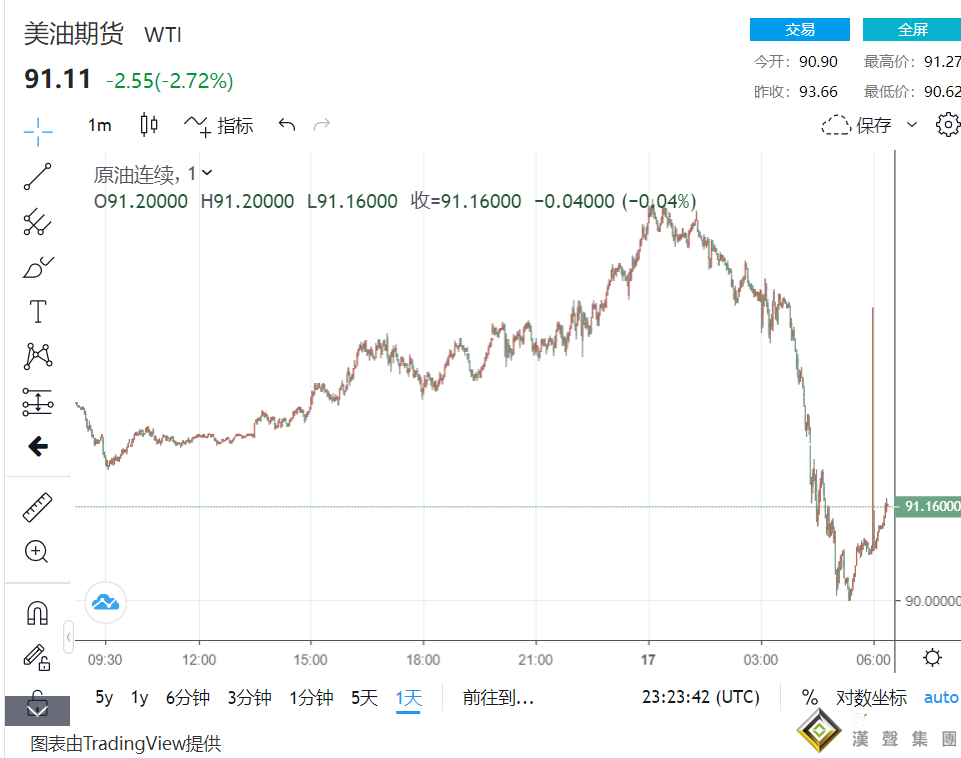Toggle magnet snap mode
Image resolution: width=961 pixels, height=758 pixels.
38,612
